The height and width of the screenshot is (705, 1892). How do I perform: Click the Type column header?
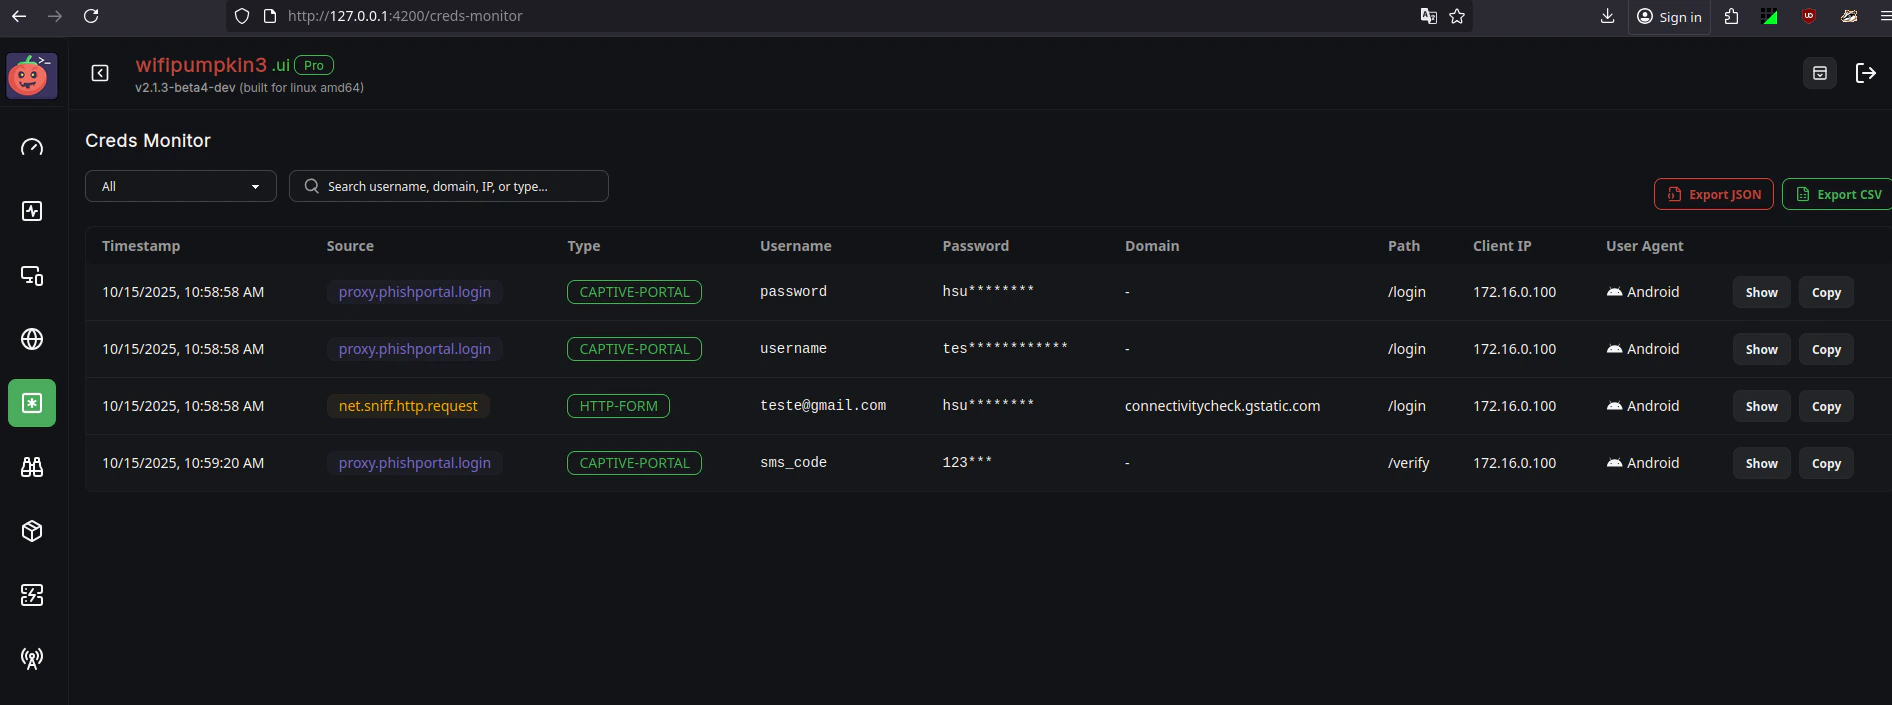(x=584, y=246)
